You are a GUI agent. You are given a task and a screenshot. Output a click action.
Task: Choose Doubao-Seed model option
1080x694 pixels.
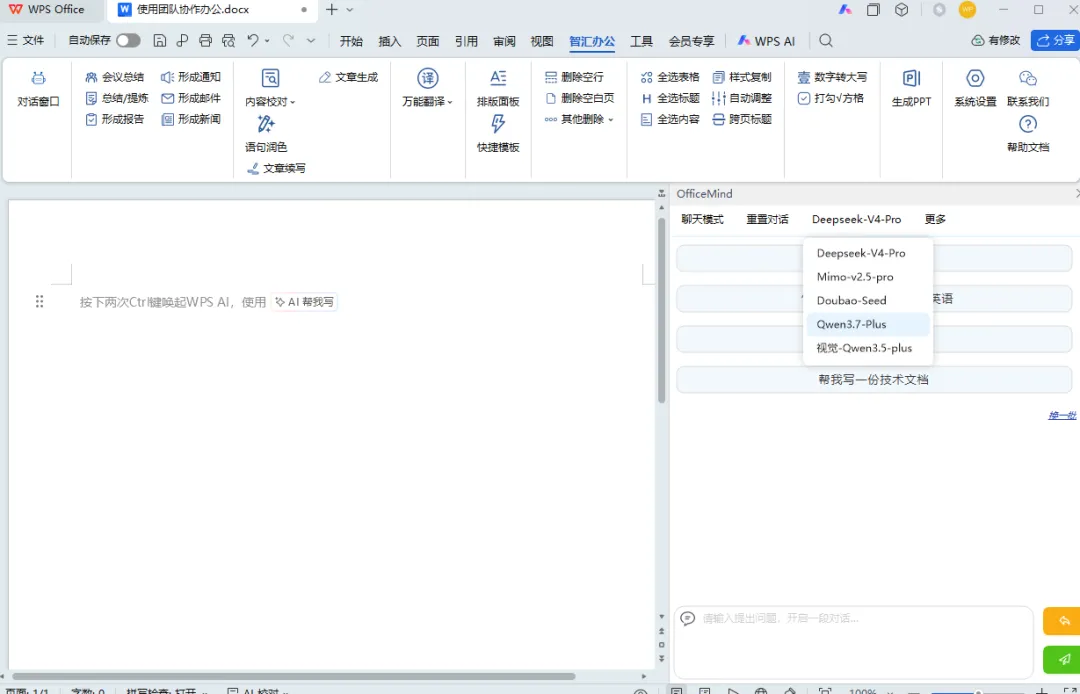(x=868, y=300)
